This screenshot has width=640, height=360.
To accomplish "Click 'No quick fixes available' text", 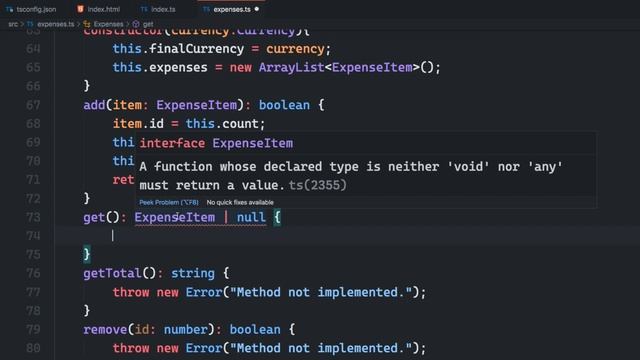I will [240, 202].
